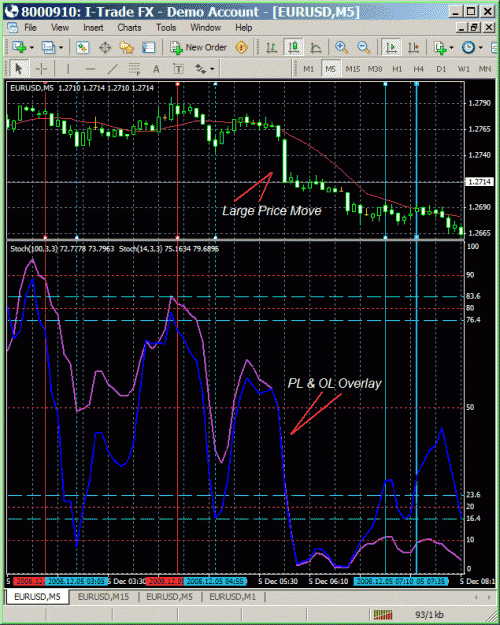Toggle the M5 timeframe button

(331, 69)
